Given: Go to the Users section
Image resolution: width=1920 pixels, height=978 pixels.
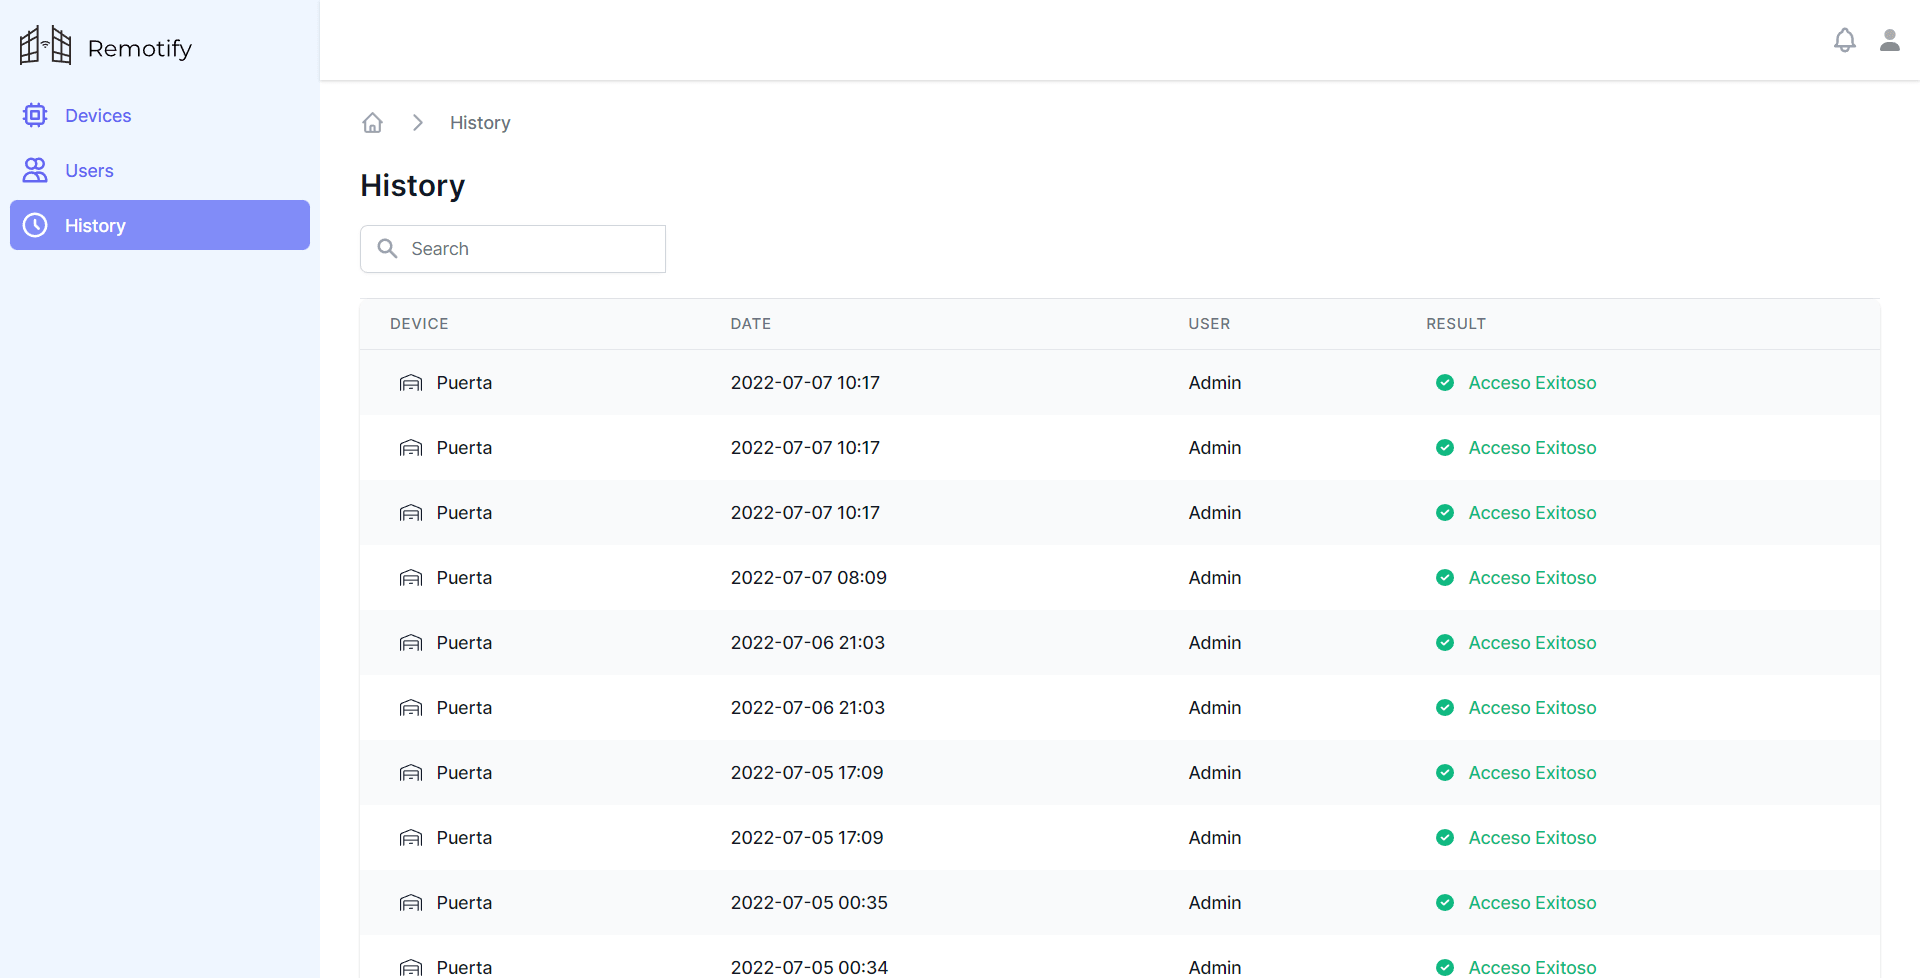Looking at the screenshot, I should tap(160, 170).
